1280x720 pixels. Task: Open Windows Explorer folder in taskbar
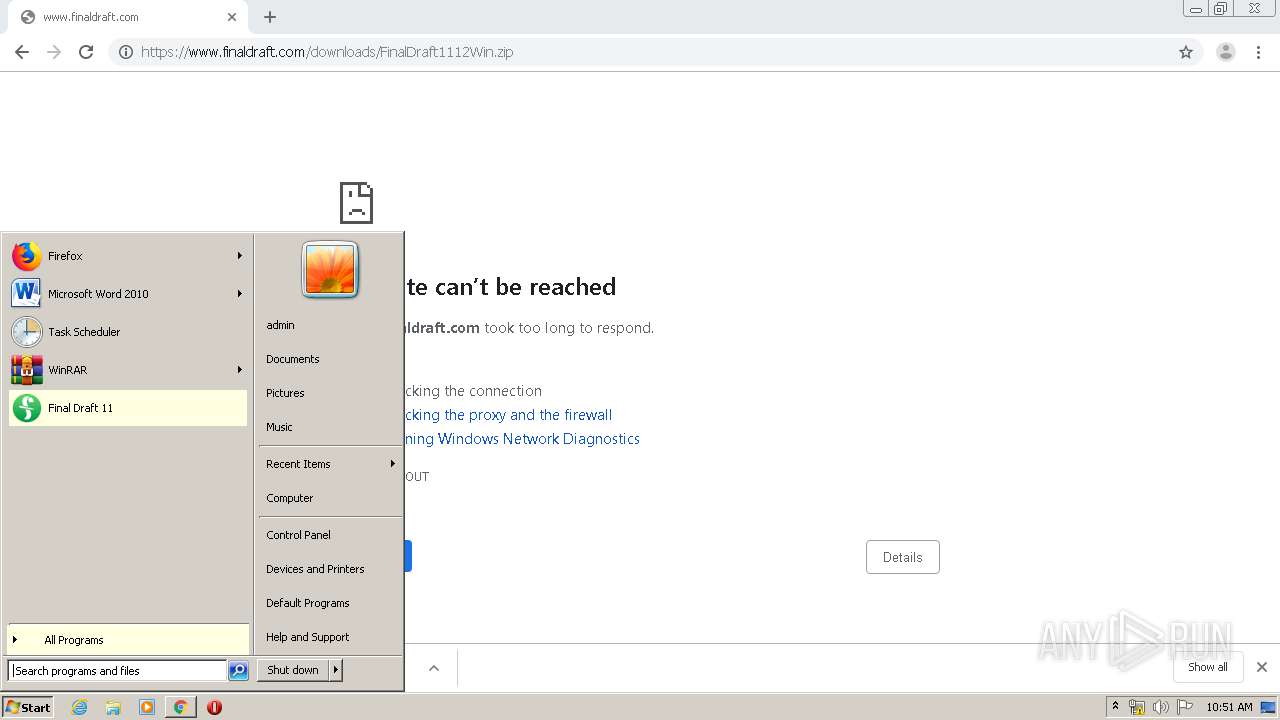(x=113, y=707)
